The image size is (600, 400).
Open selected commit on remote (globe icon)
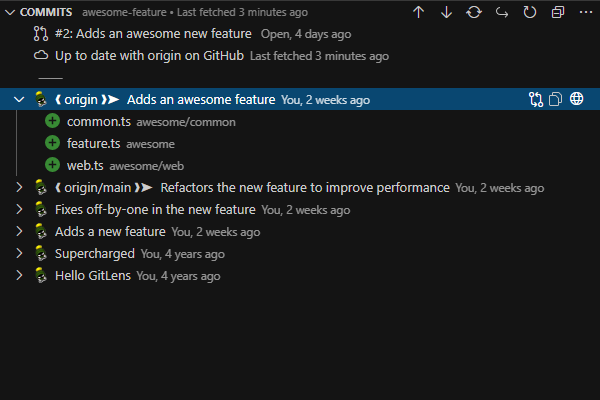coord(577,99)
